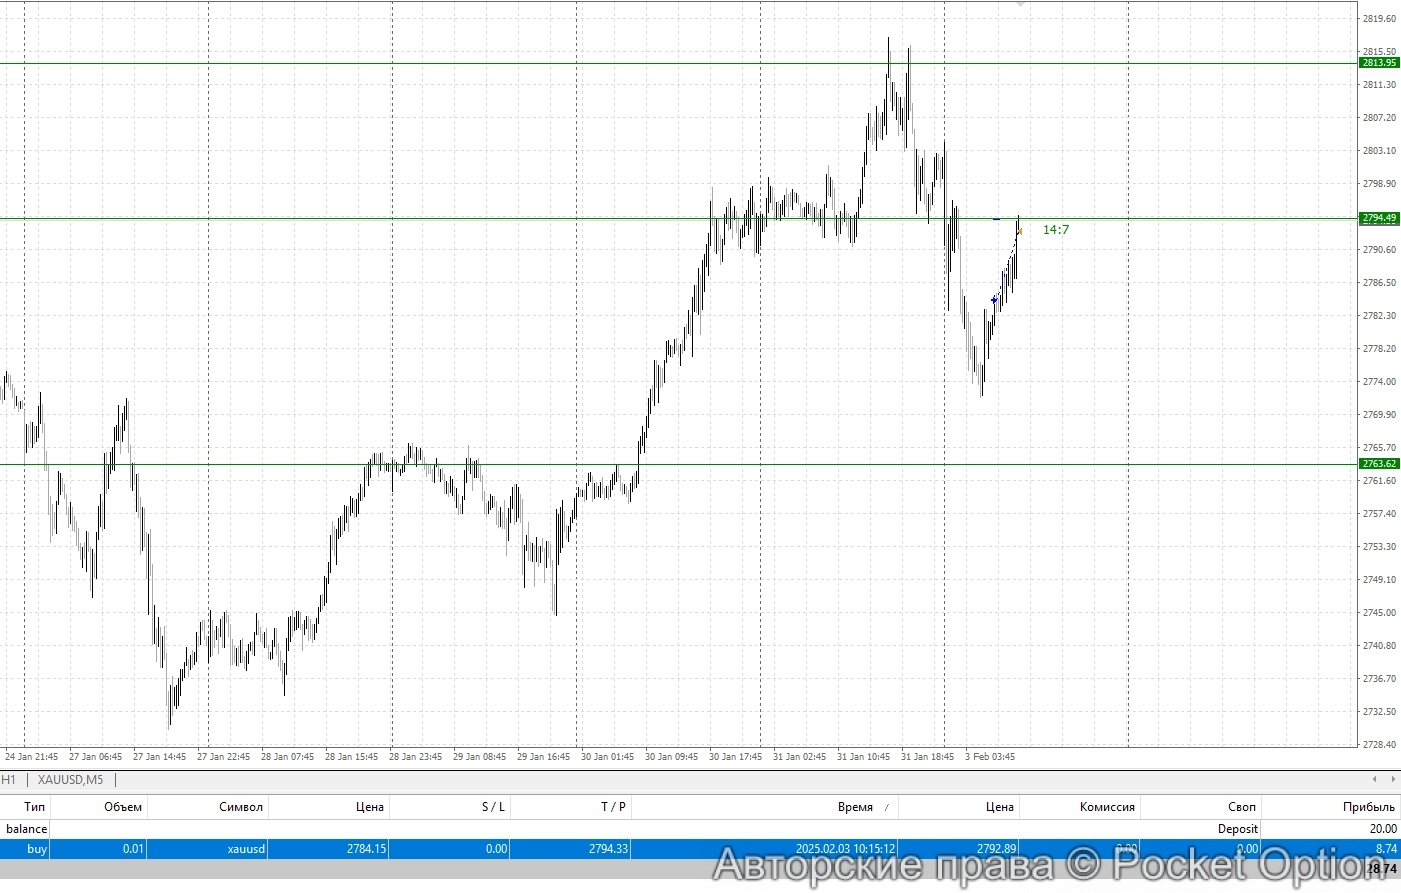Switch to the XAUUSD,M5 chart tab
This screenshot has height=893, width=1401.
[x=70, y=780]
